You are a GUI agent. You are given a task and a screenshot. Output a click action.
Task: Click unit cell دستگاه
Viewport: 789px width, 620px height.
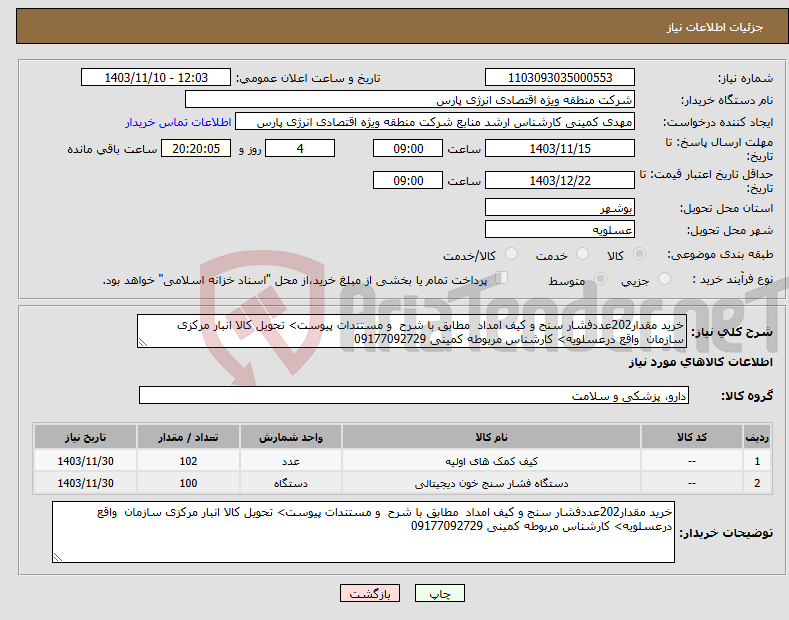[291, 483]
